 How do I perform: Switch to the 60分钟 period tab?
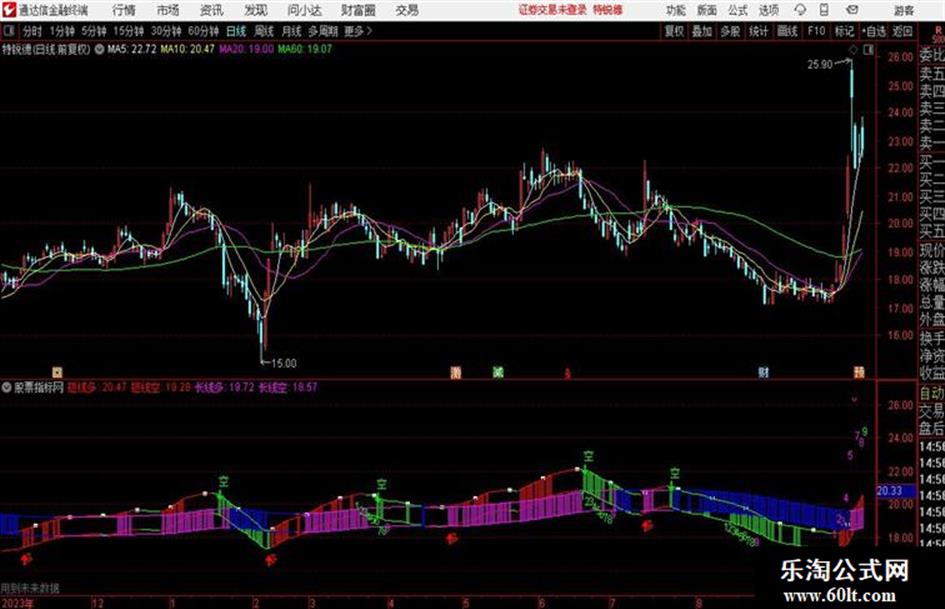tap(203, 31)
